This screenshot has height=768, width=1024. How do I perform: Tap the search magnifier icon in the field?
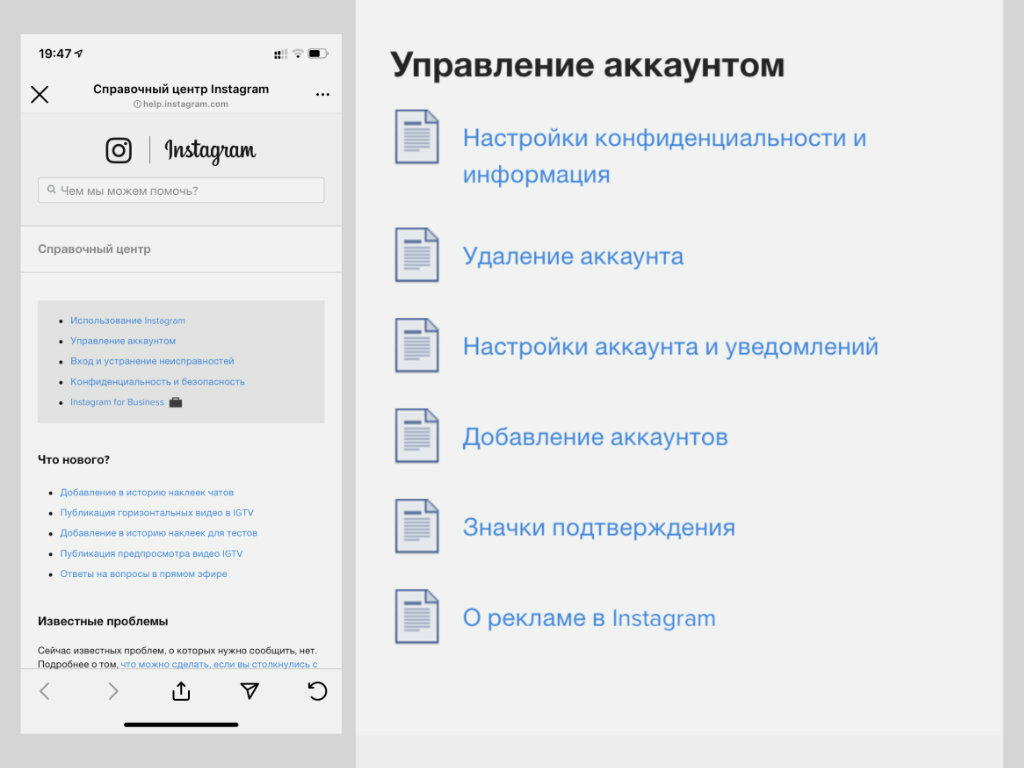click(51, 190)
